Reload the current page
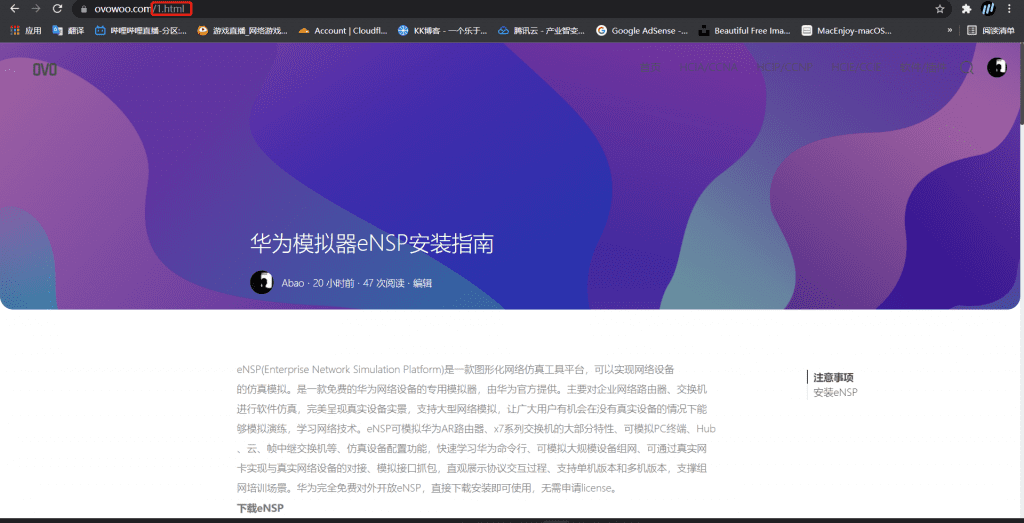 point(57,9)
